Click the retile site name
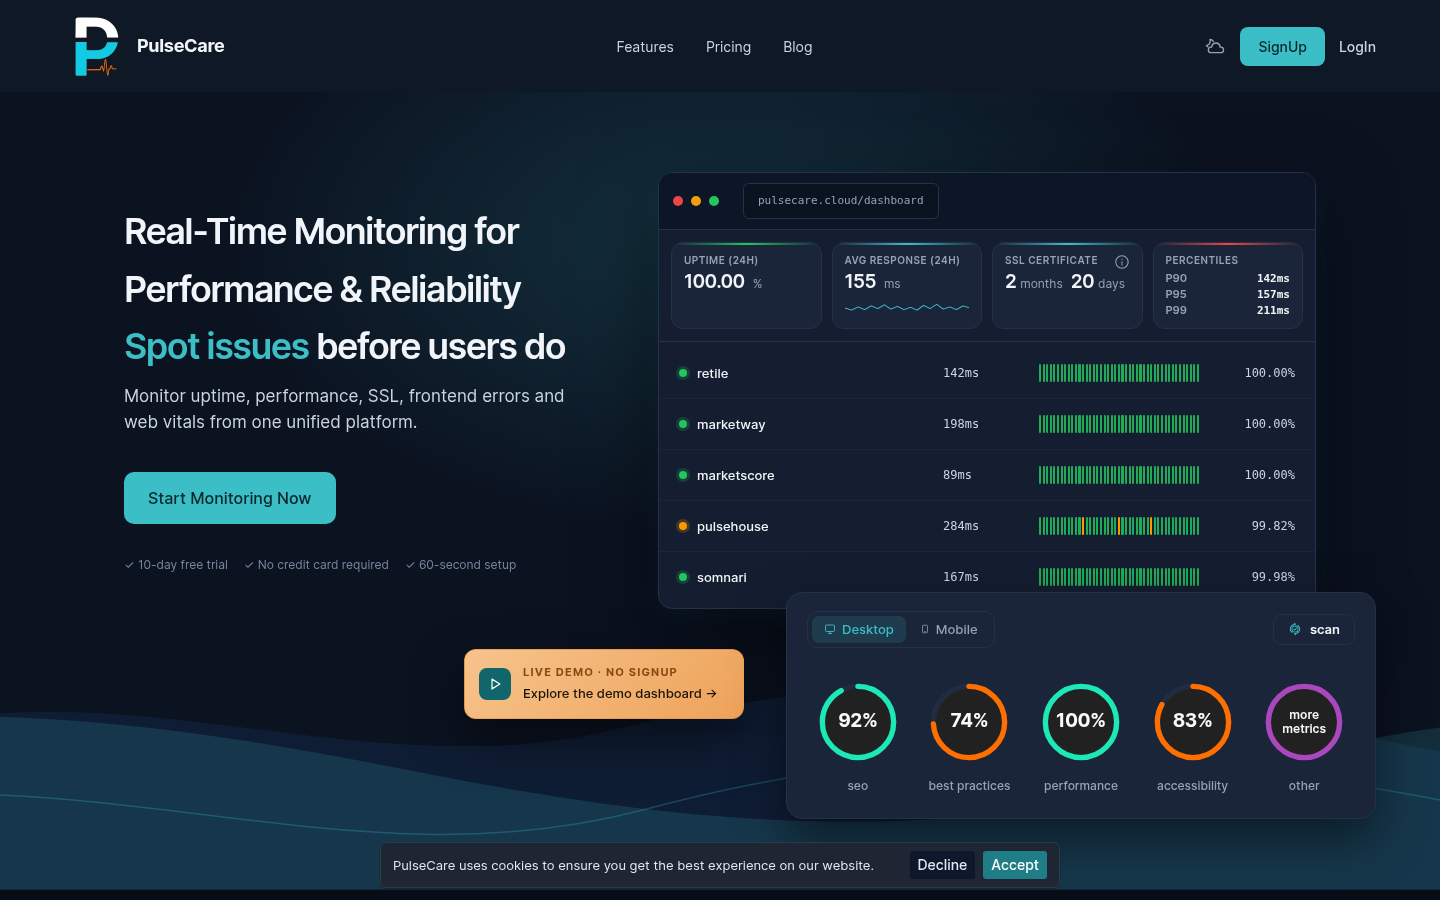 tap(712, 374)
